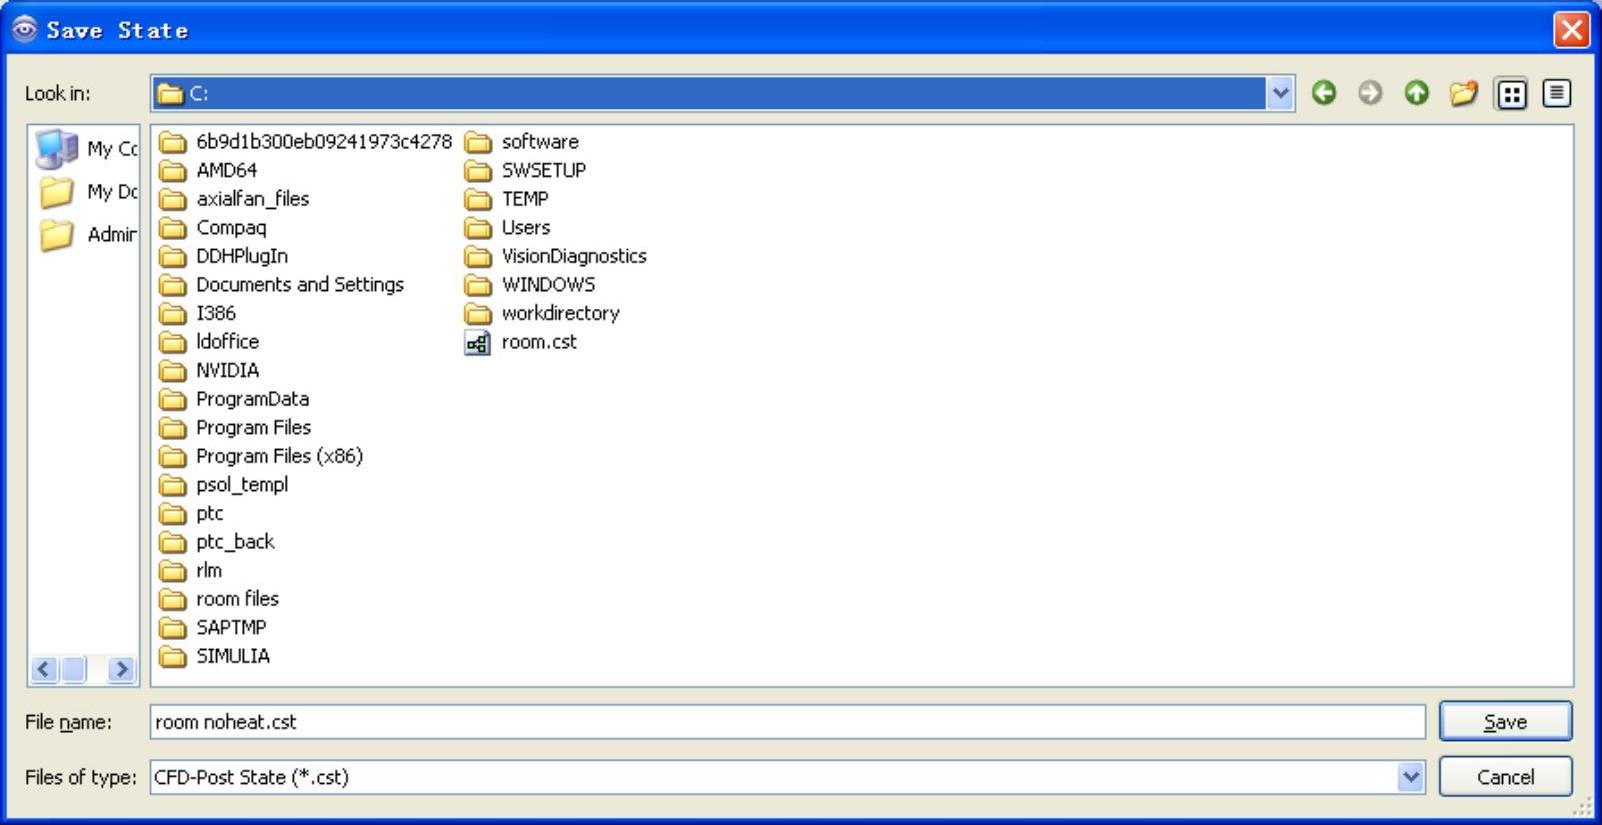Select the AMD64 folder icon
Screen dimensions: 1602x825
pyautogui.click(x=173, y=171)
